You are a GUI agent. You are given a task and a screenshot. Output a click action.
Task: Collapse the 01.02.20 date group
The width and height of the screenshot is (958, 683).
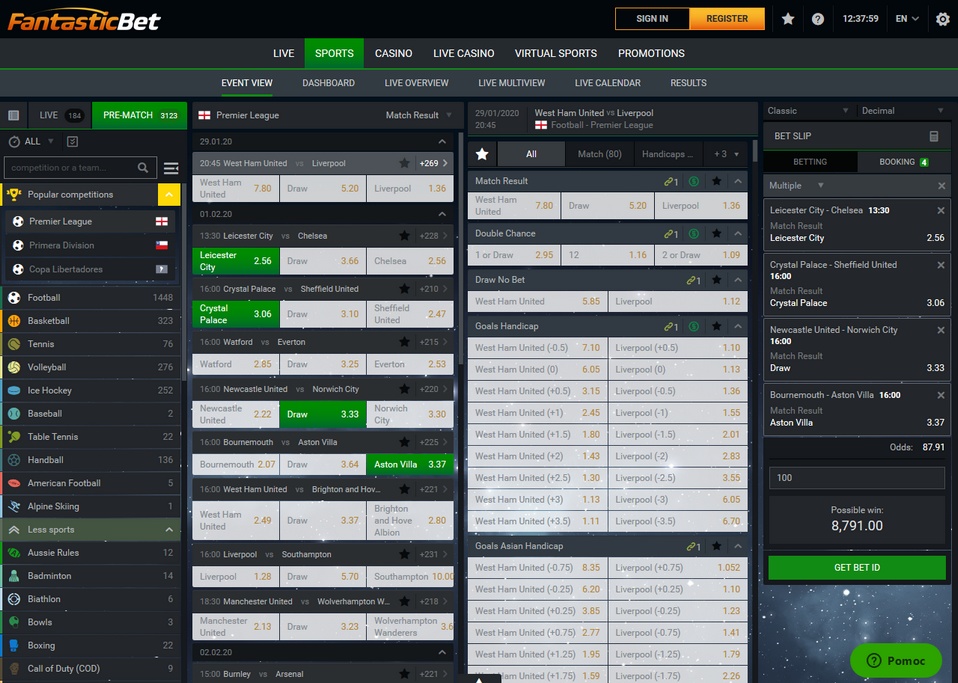pos(442,214)
